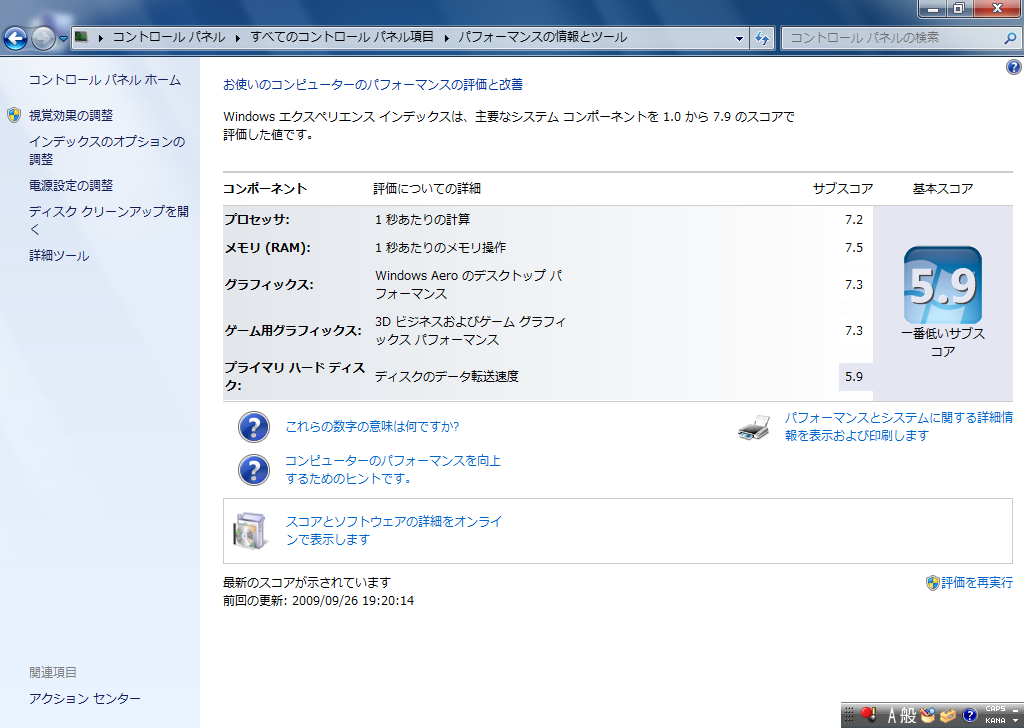Open コンピューターのパフォーマンスを向上するためのヒント link
The image size is (1024, 728).
[x=393, y=469]
